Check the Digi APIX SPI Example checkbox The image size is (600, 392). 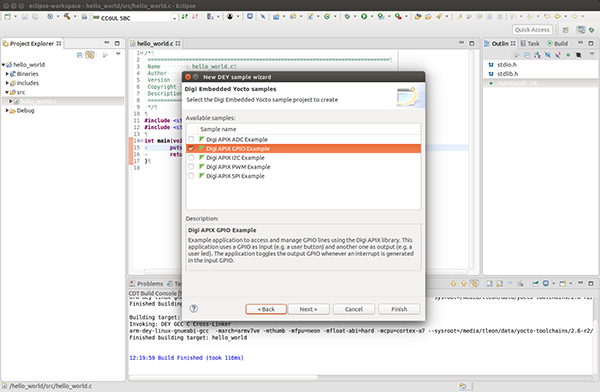pyautogui.click(x=191, y=176)
